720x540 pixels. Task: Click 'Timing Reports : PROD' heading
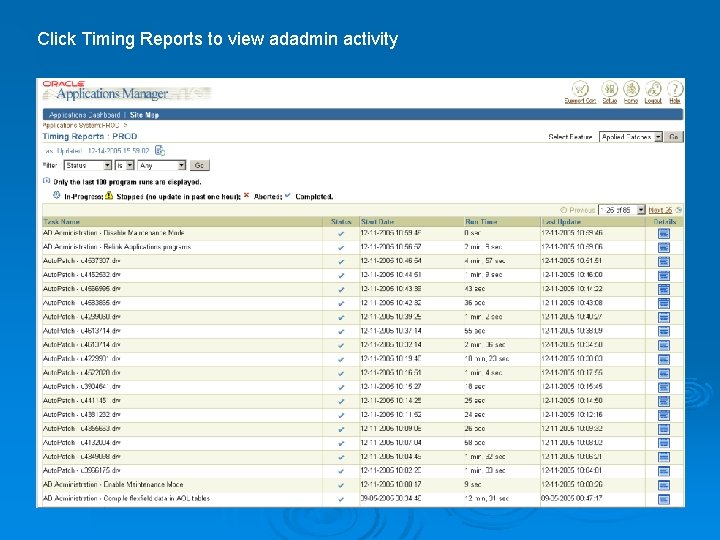pyautogui.click(x=90, y=136)
